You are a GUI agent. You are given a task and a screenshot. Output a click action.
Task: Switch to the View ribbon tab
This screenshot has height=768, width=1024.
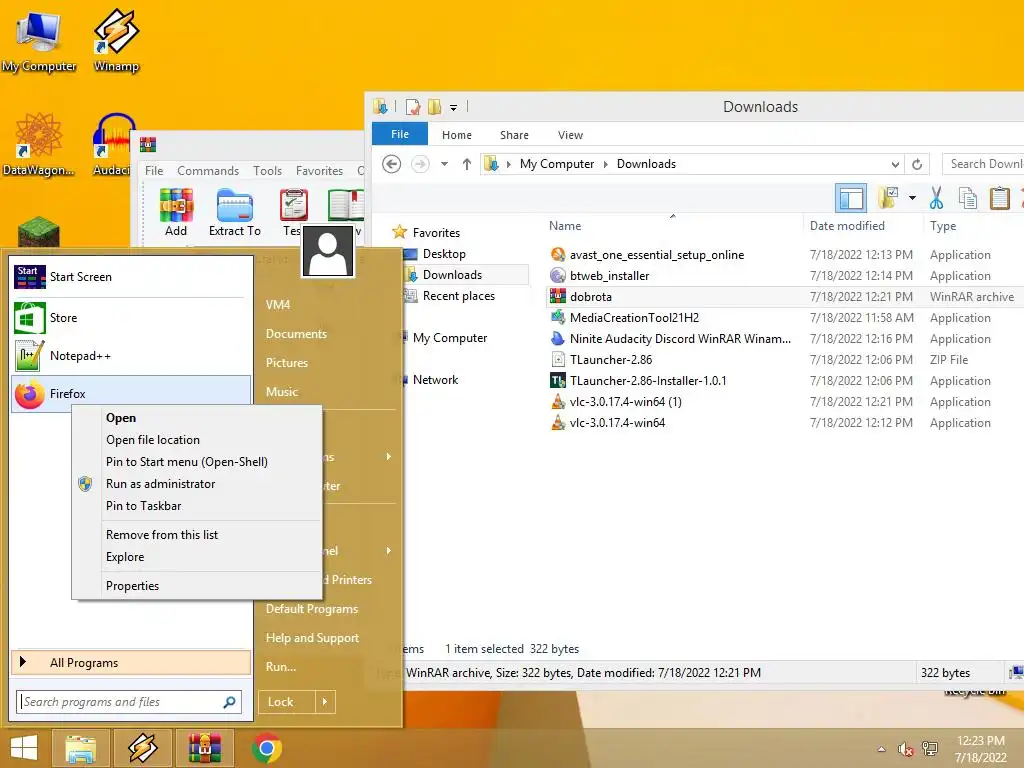pos(570,135)
